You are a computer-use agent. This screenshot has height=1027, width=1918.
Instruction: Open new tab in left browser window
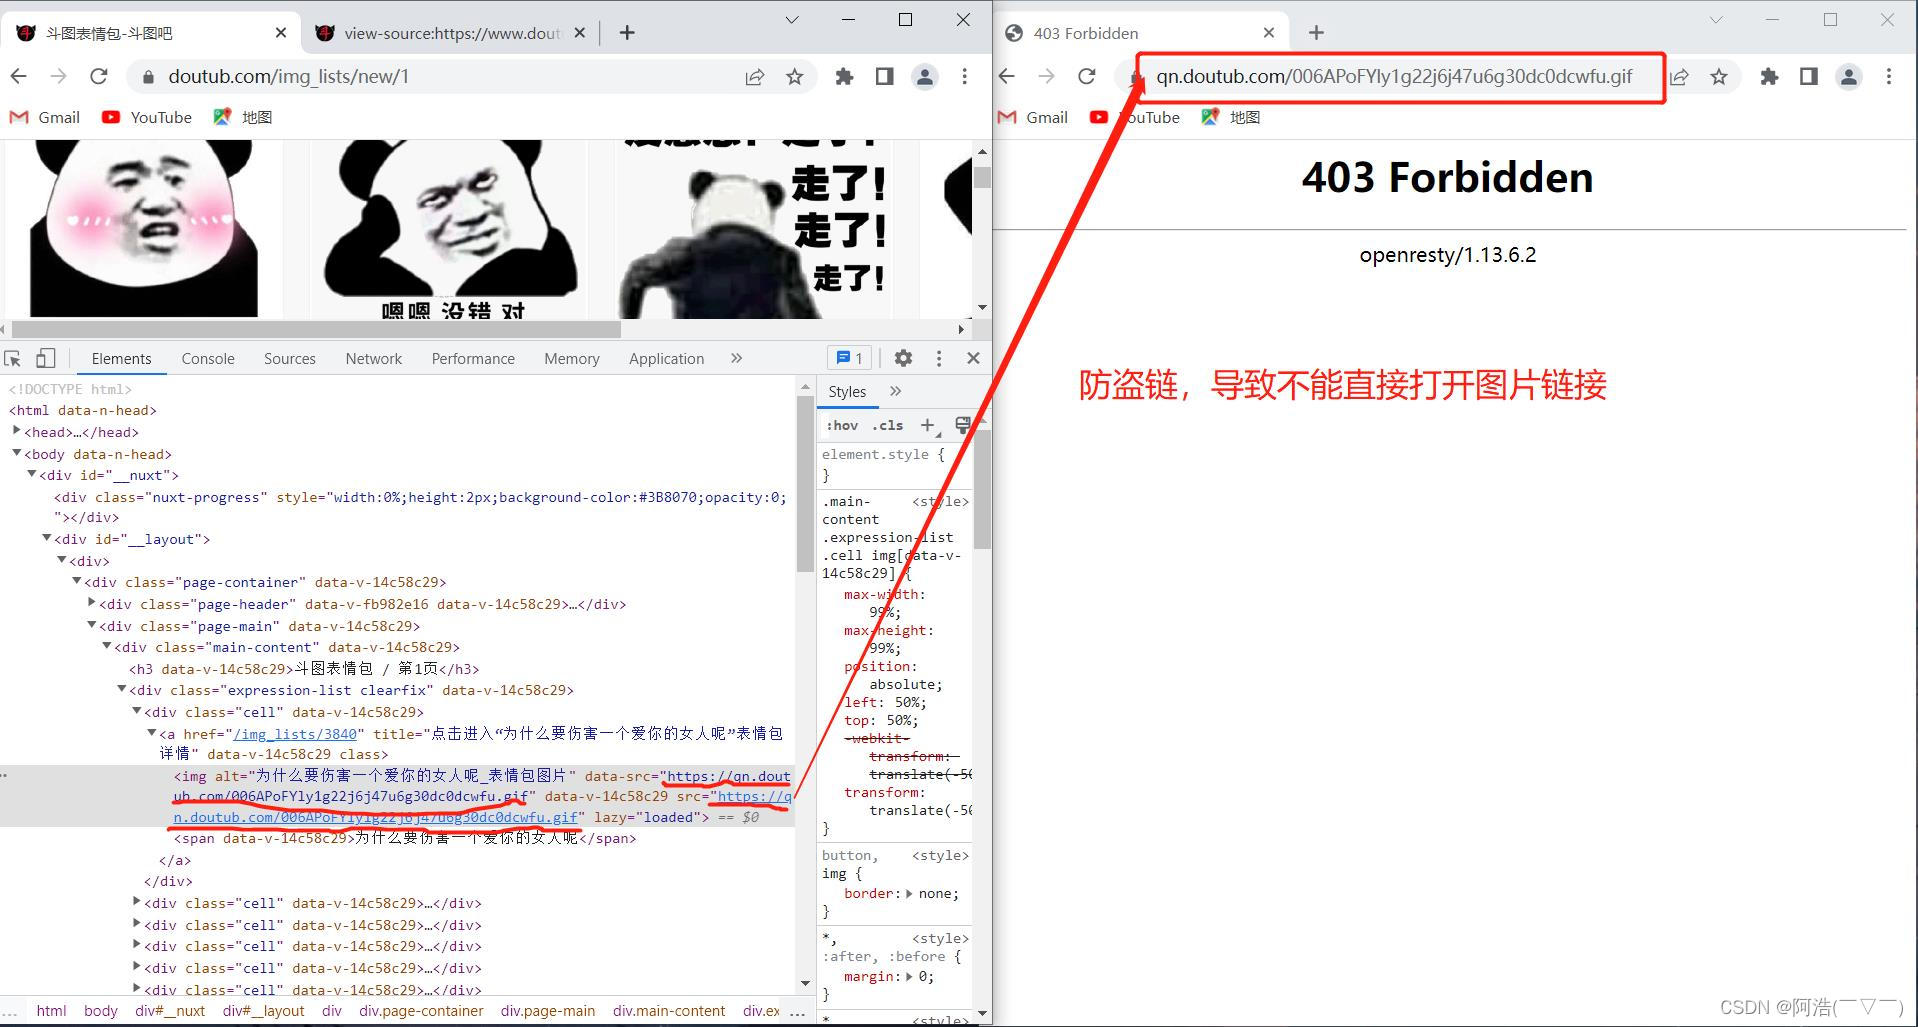pos(627,33)
